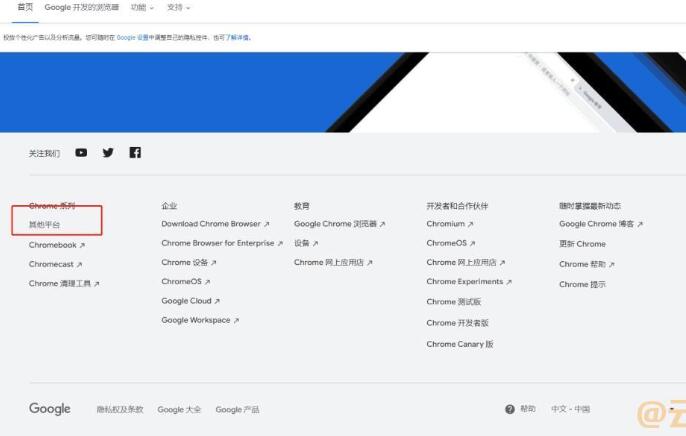
Task: Click the 关注我们 label
Action: tap(44, 153)
